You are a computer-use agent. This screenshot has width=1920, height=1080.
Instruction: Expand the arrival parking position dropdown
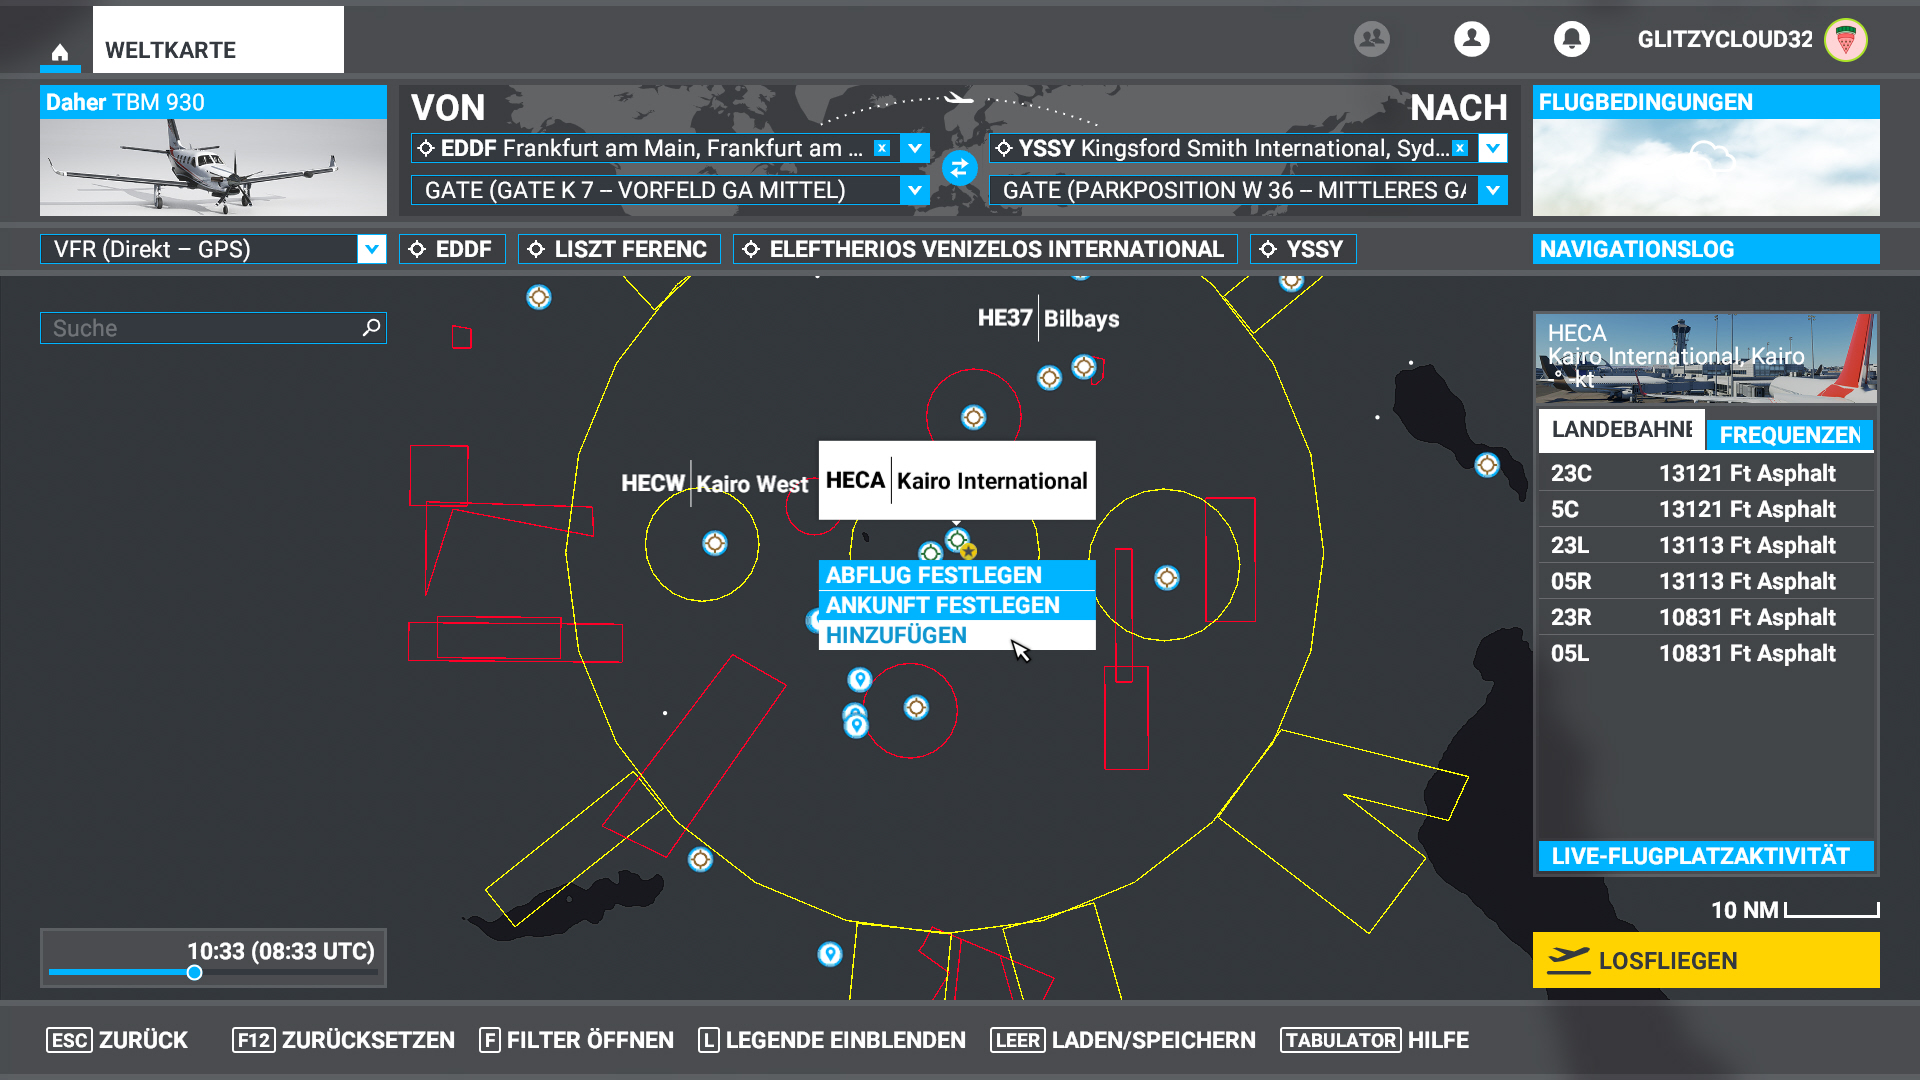1492,190
